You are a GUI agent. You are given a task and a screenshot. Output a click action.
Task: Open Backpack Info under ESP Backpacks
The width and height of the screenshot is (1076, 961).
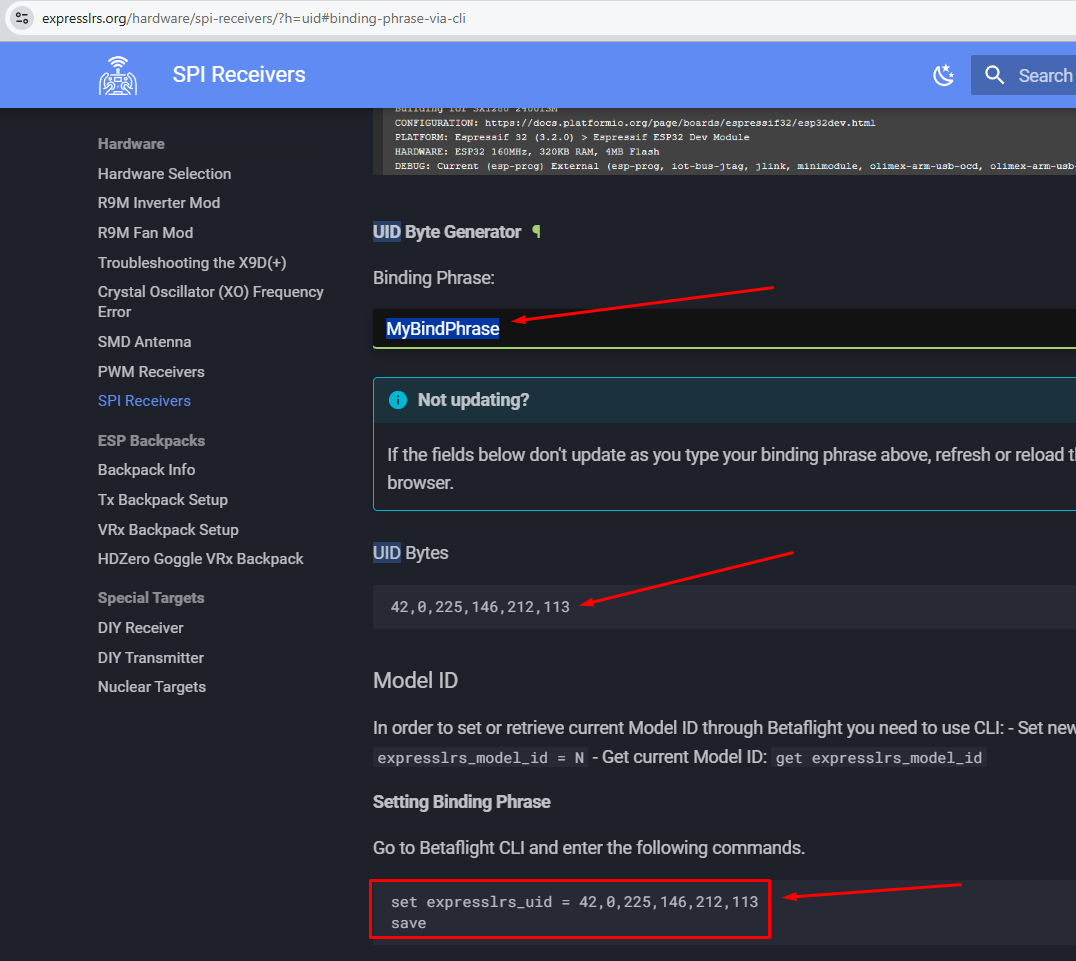click(x=146, y=469)
